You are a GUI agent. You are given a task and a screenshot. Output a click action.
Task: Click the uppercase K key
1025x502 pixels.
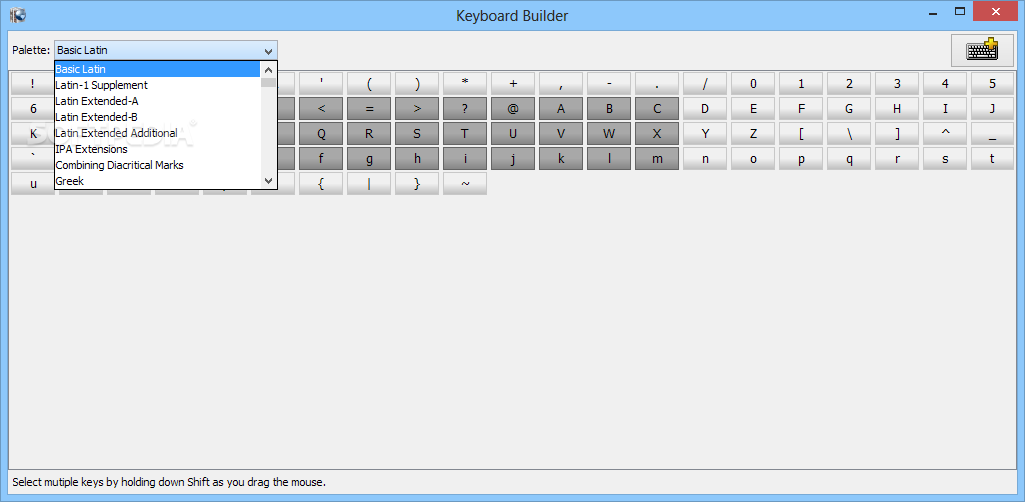point(33,133)
